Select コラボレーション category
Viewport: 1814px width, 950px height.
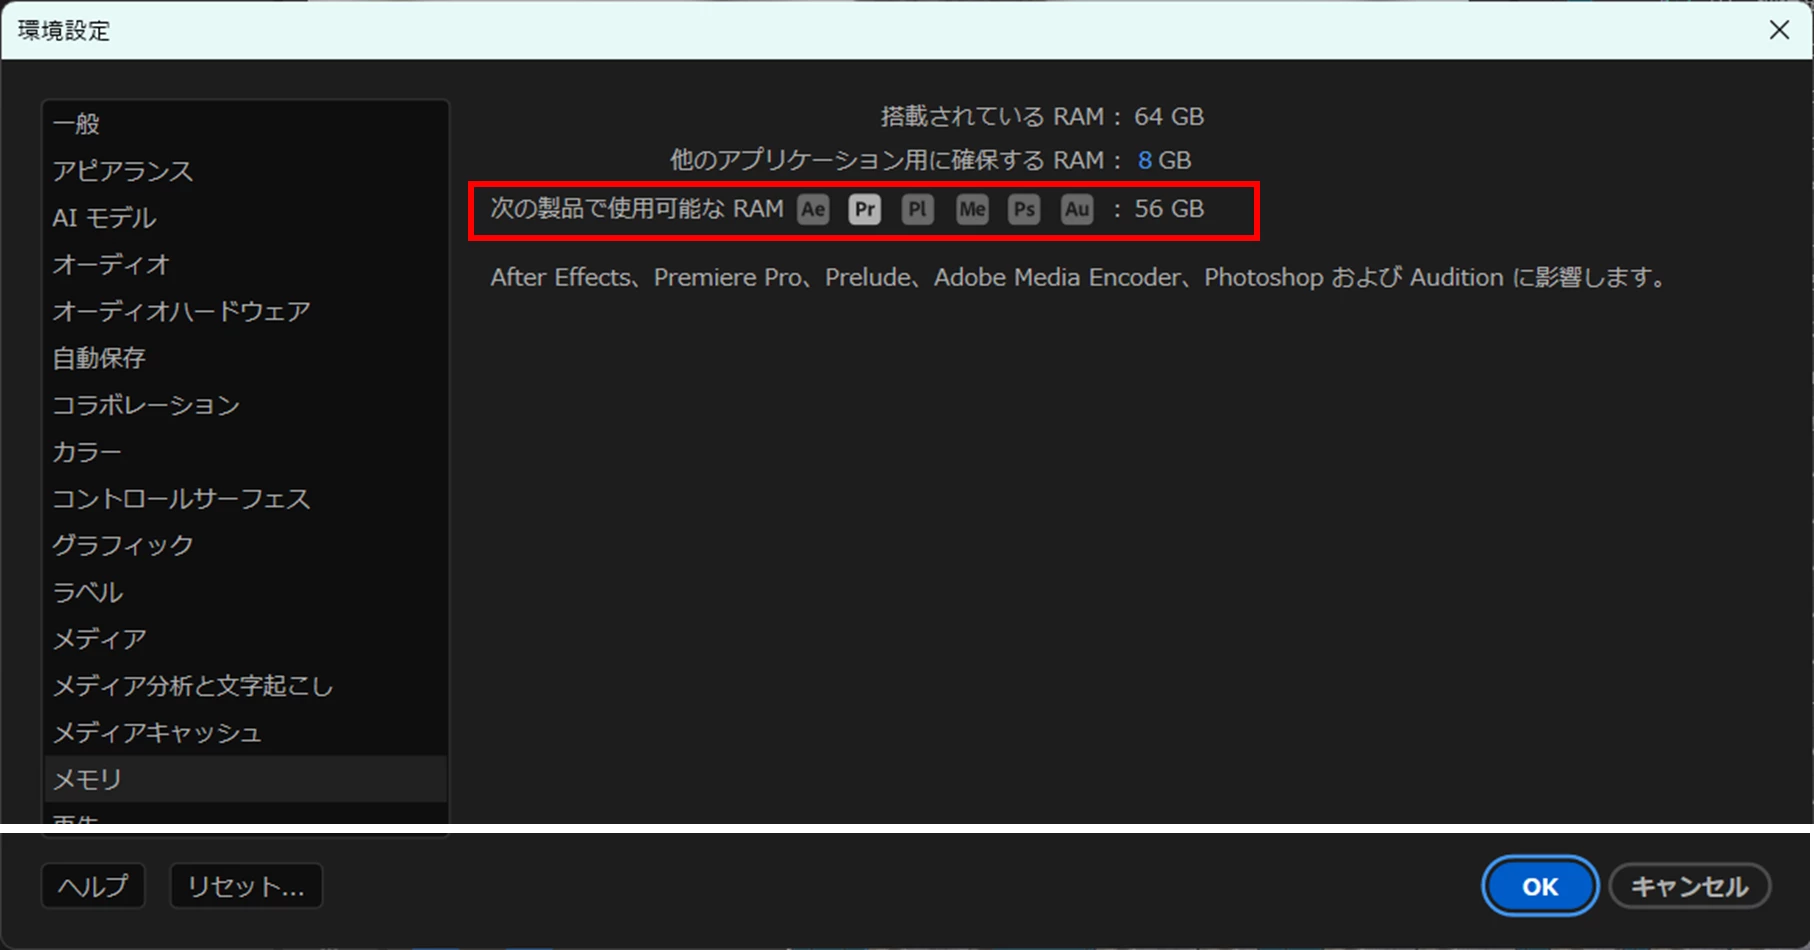245,405
